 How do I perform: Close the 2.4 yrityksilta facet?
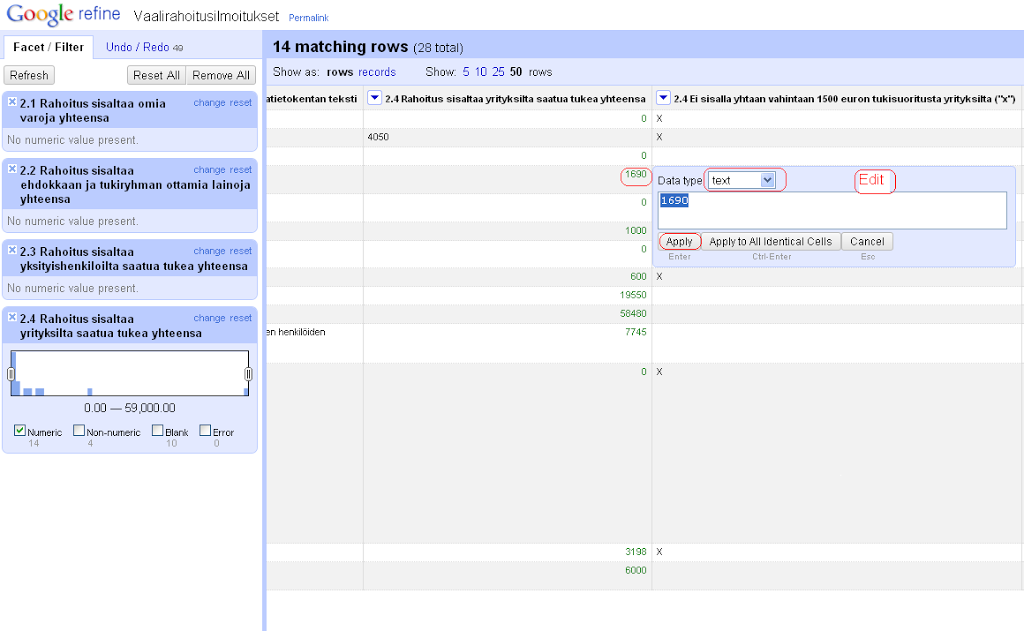tap(12, 317)
